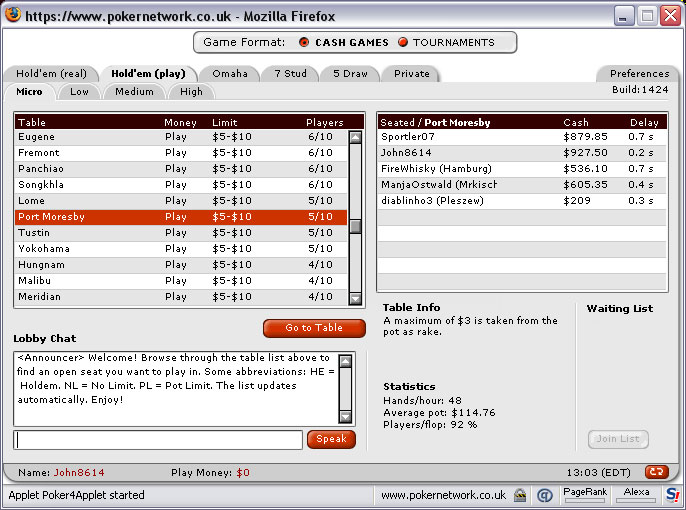Click the lobby chat scroll up arrow

tap(345, 361)
